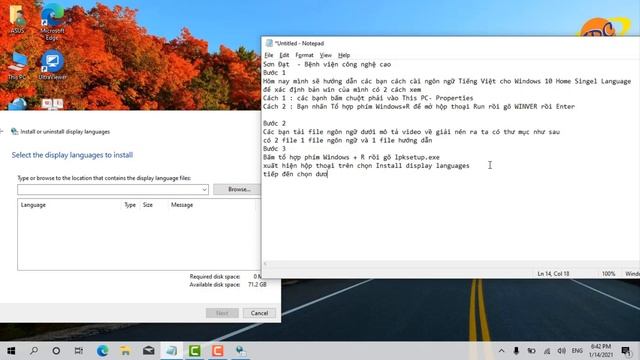Switch ENG input language indicator
The width and height of the screenshot is (640, 360).
point(577,351)
